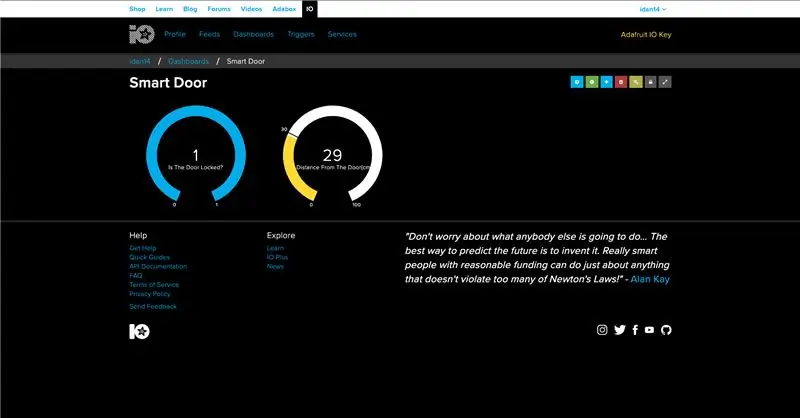Screen dimensions: 800x418
Task: Click the gauge value 29
Action: click(x=332, y=155)
